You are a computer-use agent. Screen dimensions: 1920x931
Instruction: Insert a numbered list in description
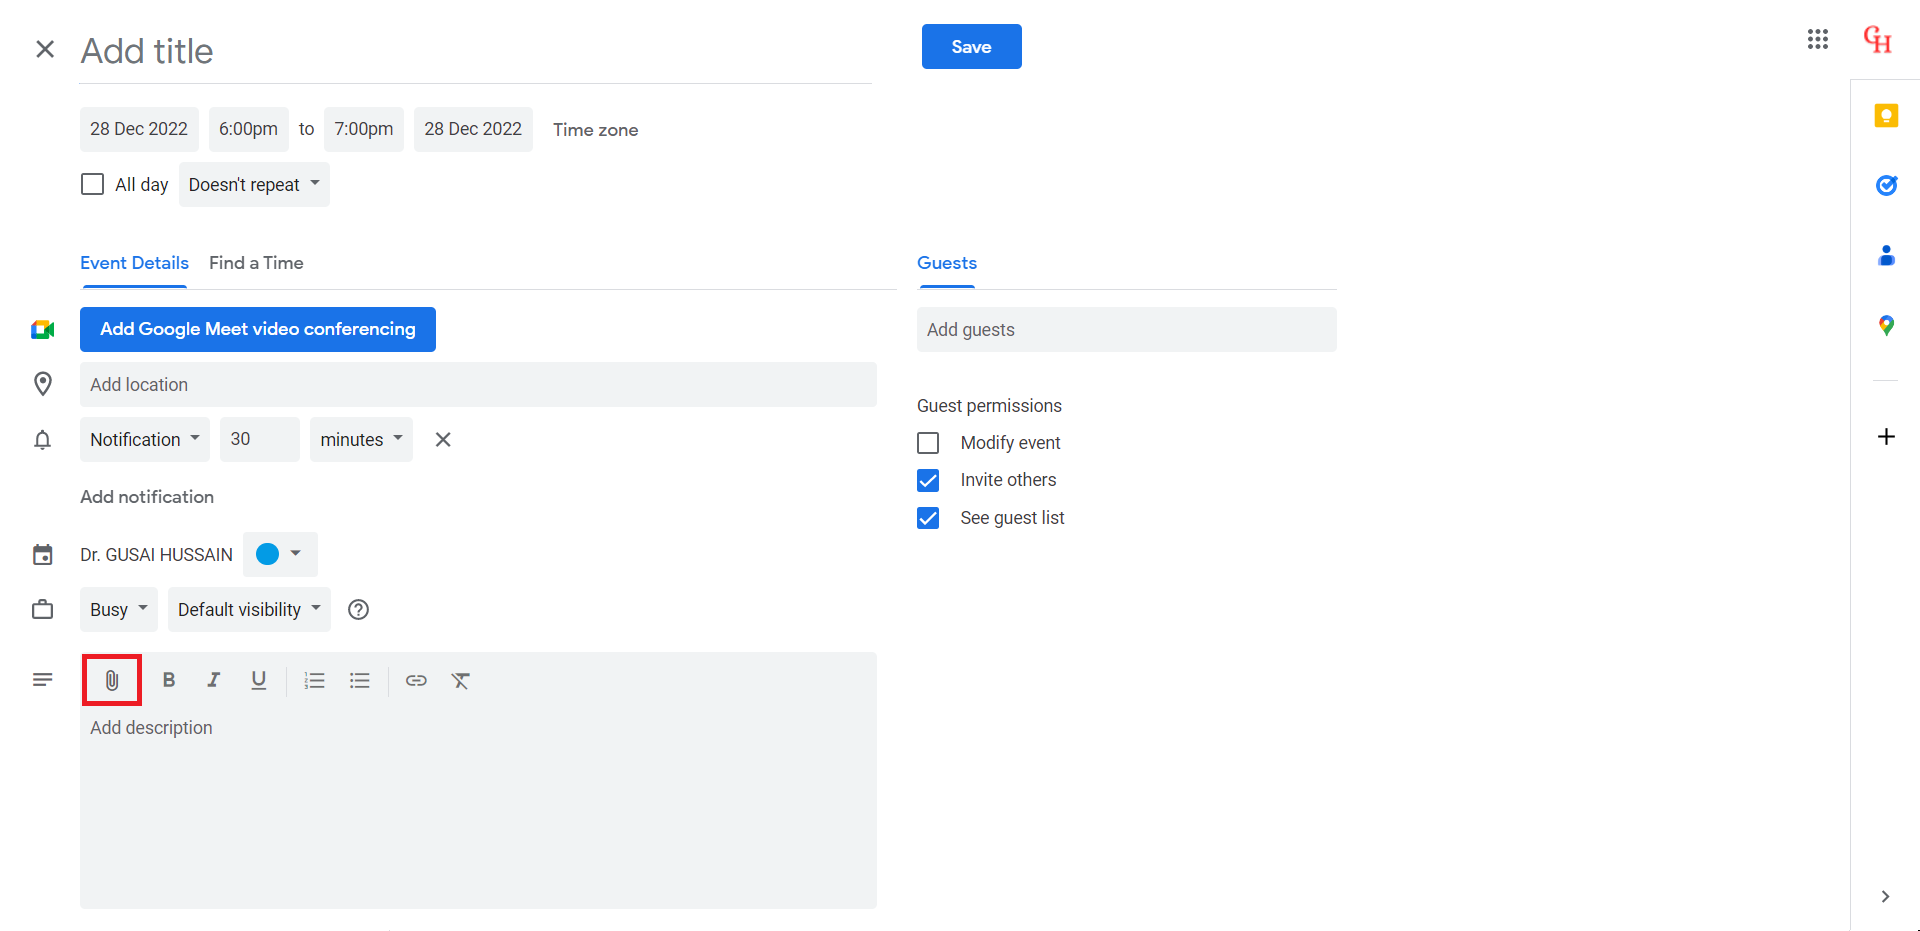point(315,681)
